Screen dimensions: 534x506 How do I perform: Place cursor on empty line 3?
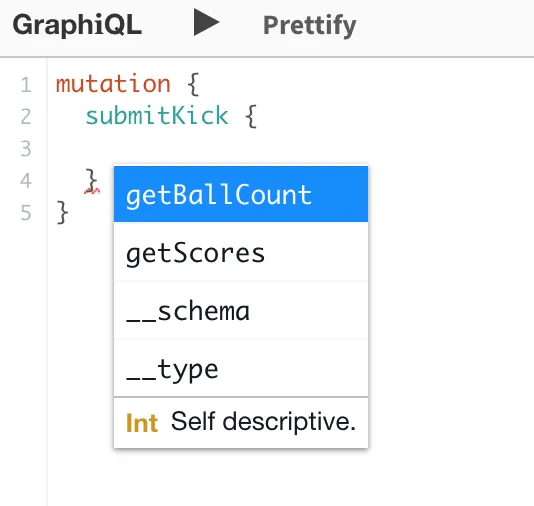click(x=289, y=148)
